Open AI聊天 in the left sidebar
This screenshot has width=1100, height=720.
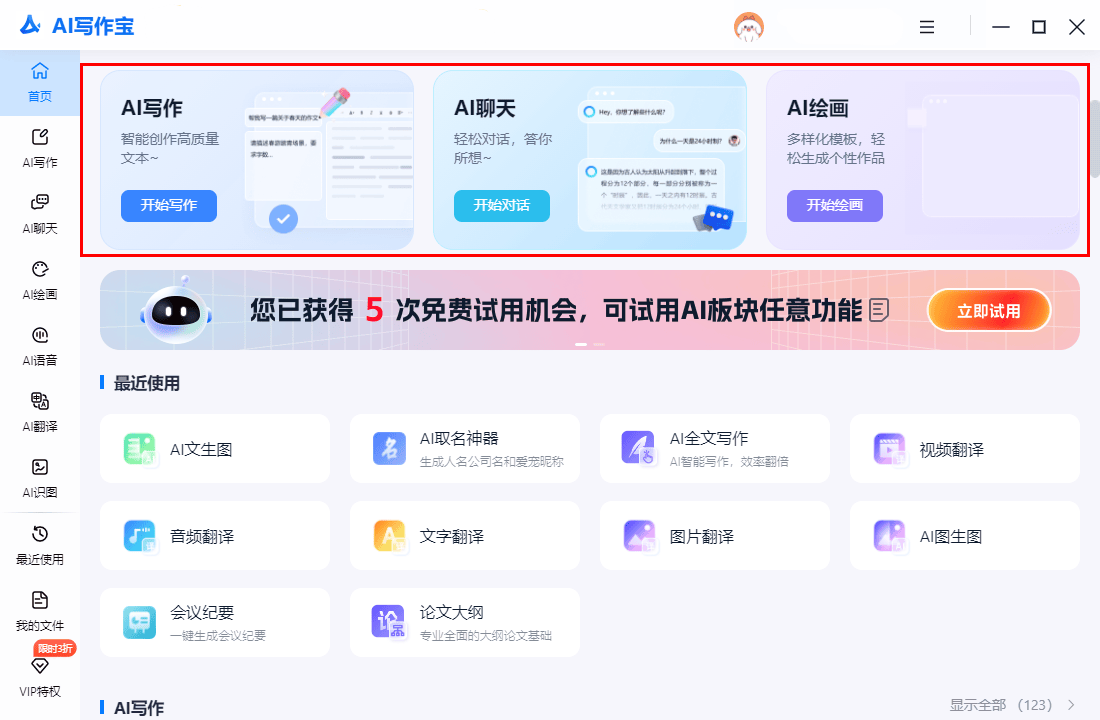pos(40,213)
